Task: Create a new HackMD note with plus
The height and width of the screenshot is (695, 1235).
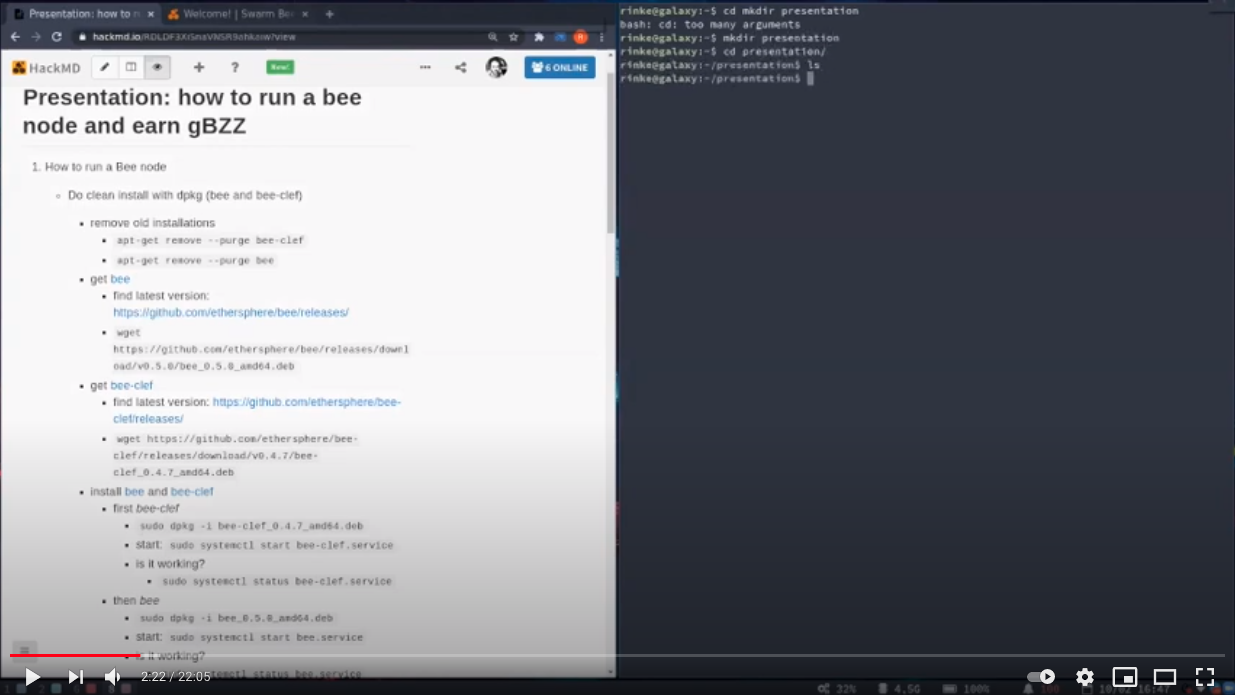Action: (199, 67)
